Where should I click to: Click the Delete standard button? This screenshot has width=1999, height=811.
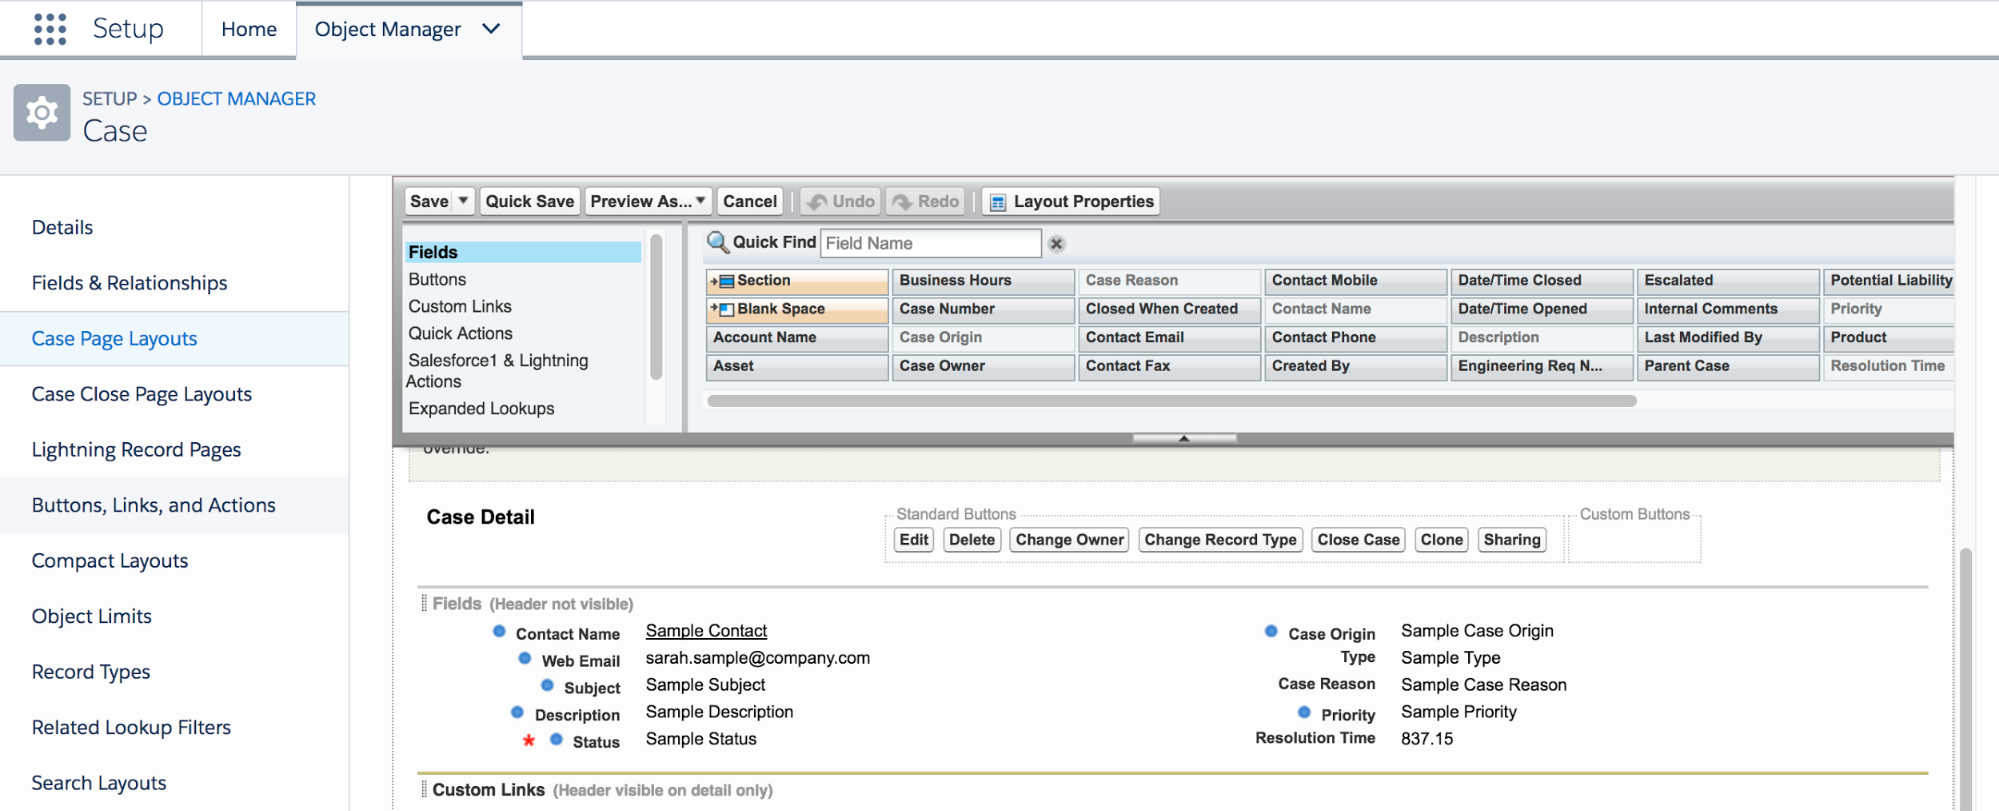[972, 540]
